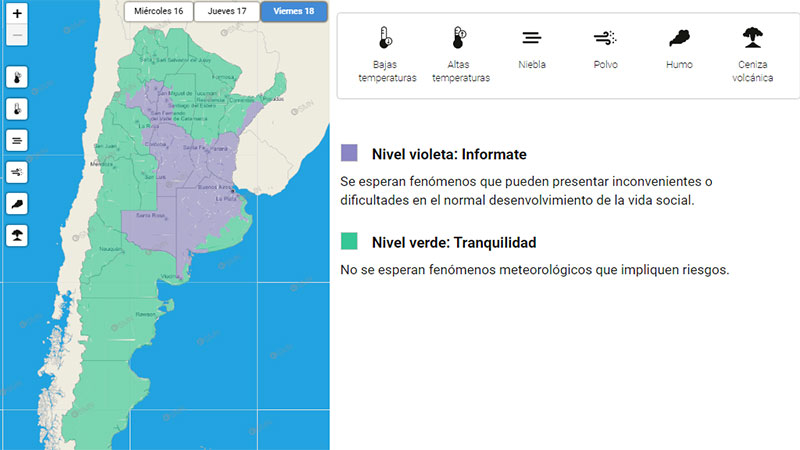This screenshot has height=450, width=800.
Task: Select the Viernes 18 forecast tab
Action: click(x=294, y=11)
